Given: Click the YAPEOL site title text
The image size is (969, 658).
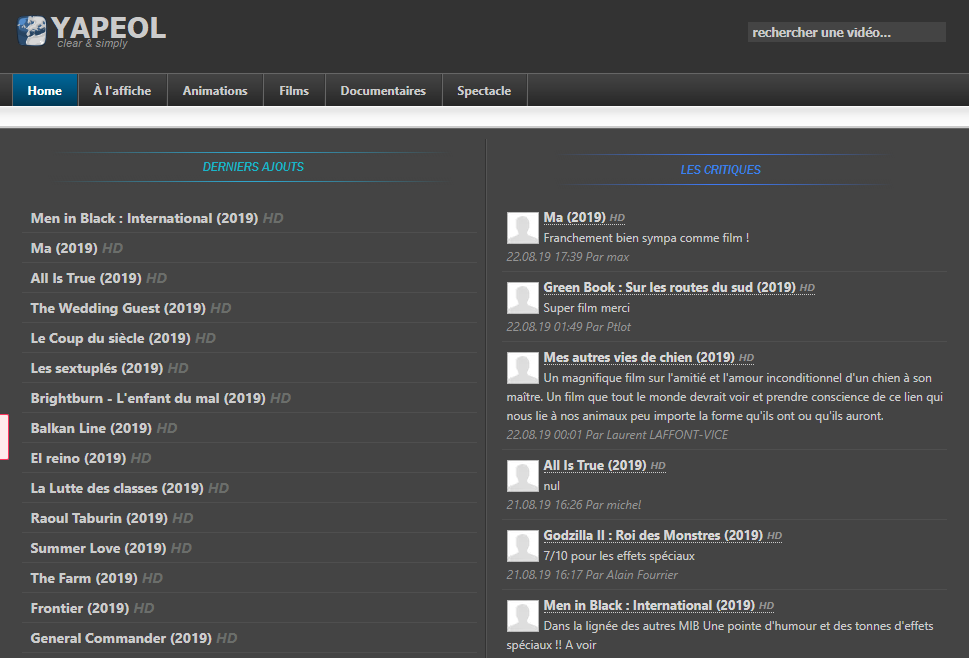Looking at the screenshot, I should pos(109,27).
